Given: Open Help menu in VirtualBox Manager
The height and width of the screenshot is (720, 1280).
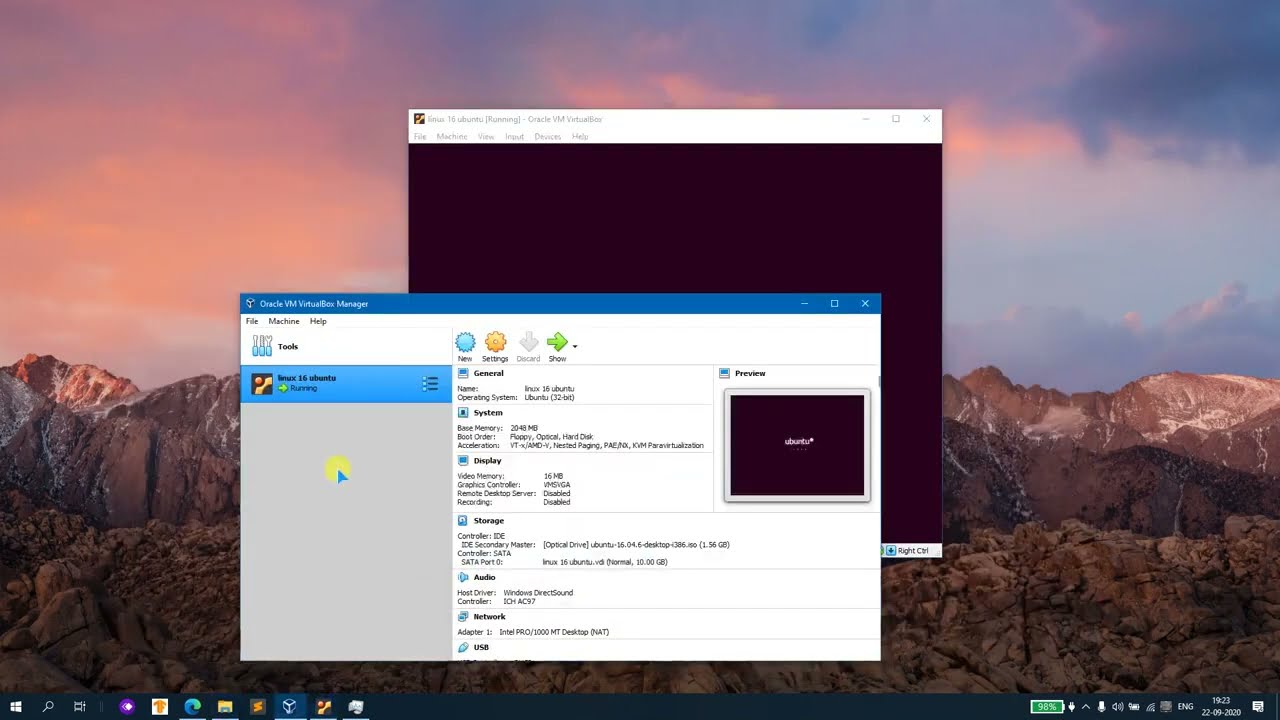Looking at the screenshot, I should [x=318, y=321].
